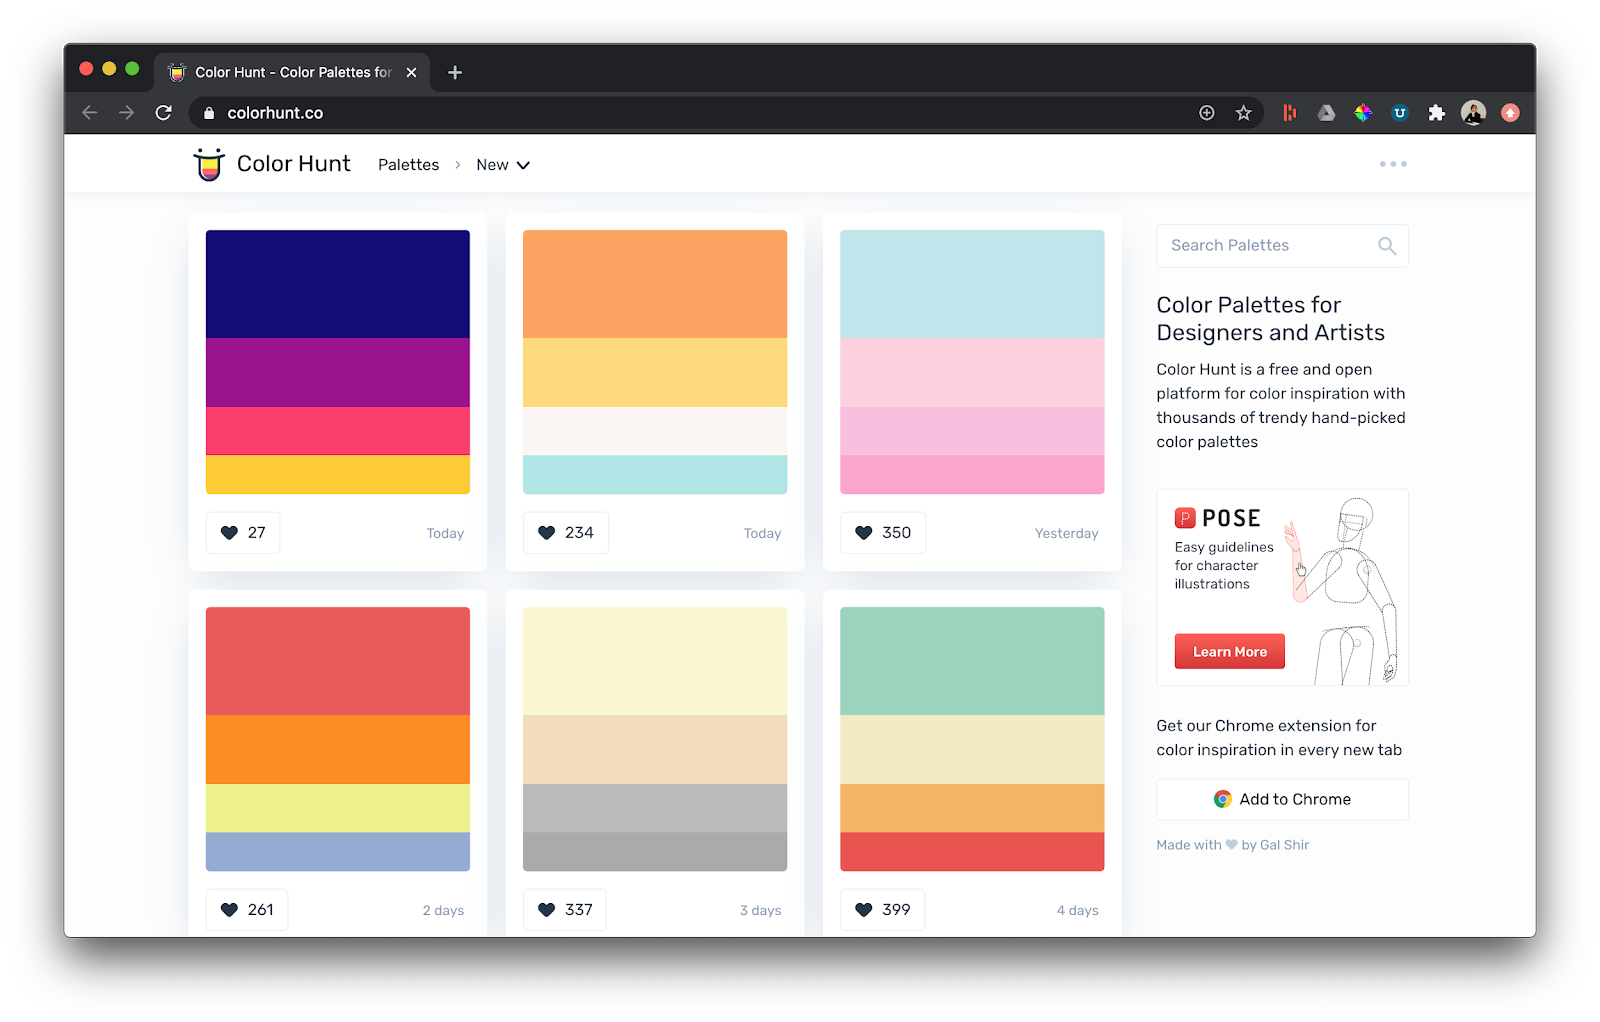Like the palette with 27 likes
This screenshot has width=1600, height=1022.
pos(243,533)
